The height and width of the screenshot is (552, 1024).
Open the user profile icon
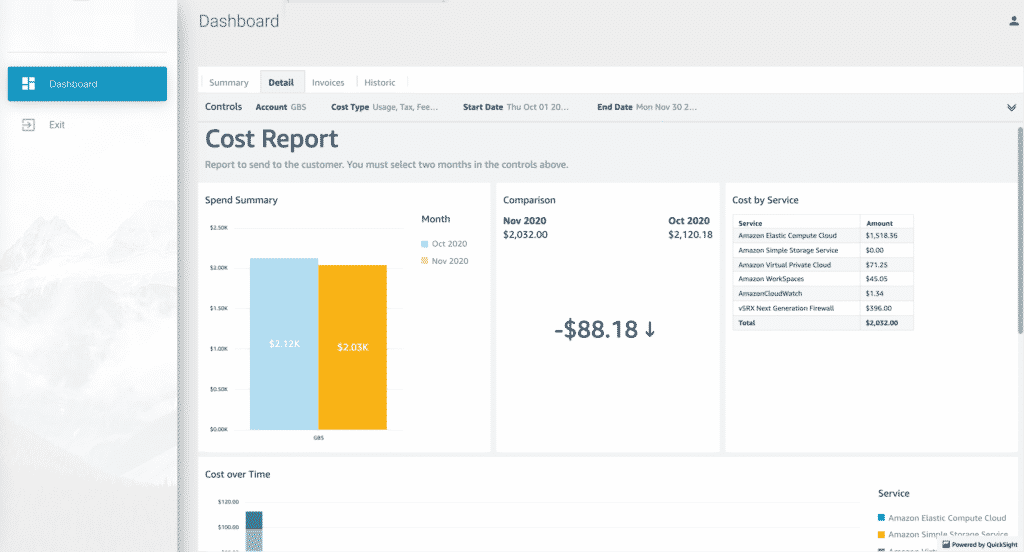1014,21
